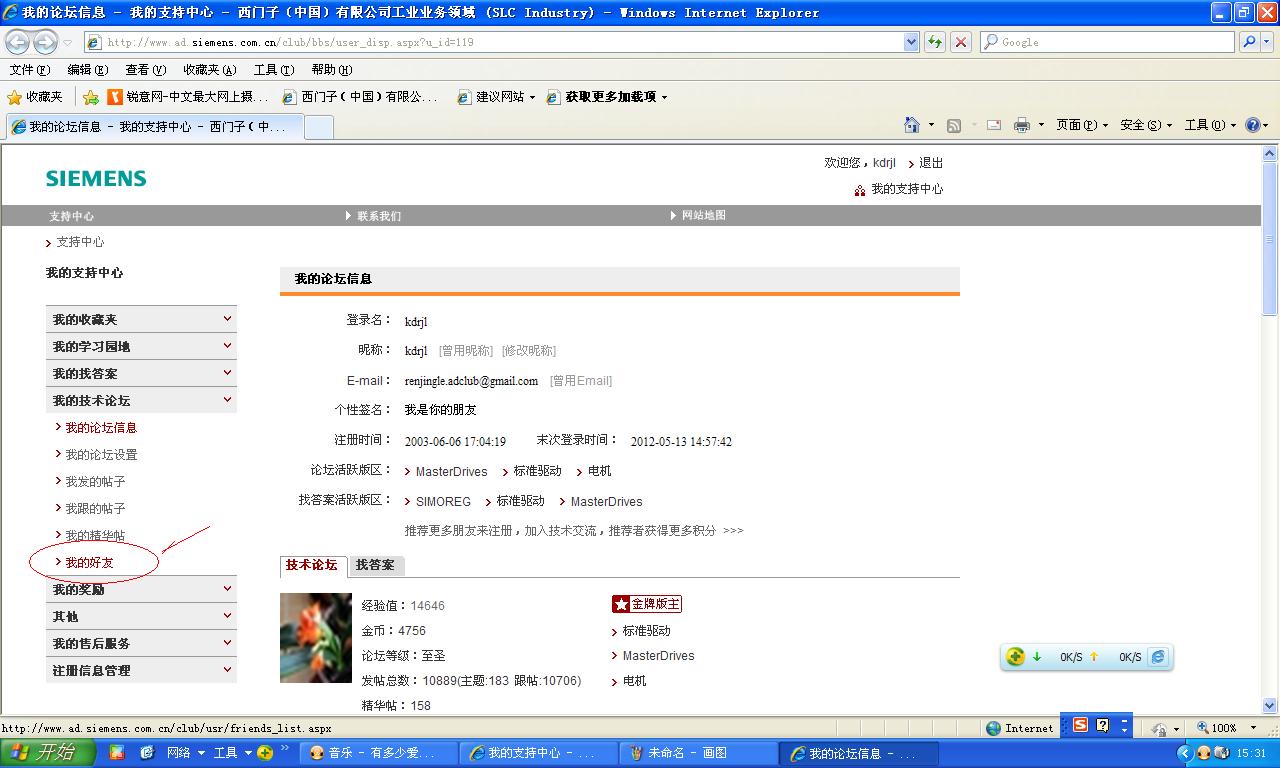Switch to 音乐 taskbar window
Screen dimensions: 1280x768
pos(378,753)
